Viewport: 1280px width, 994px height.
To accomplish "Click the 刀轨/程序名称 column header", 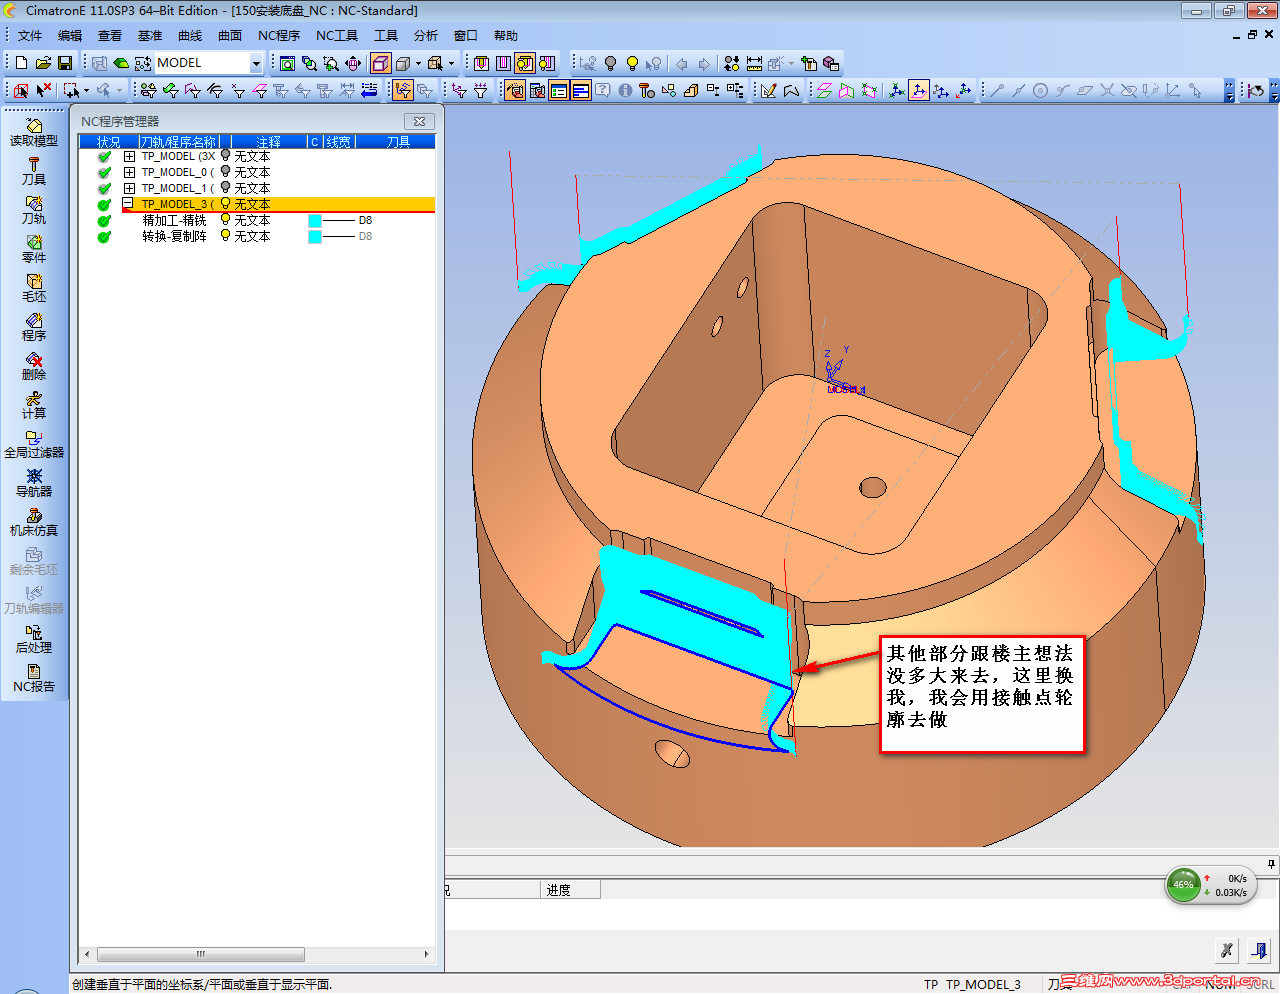I will (179, 142).
